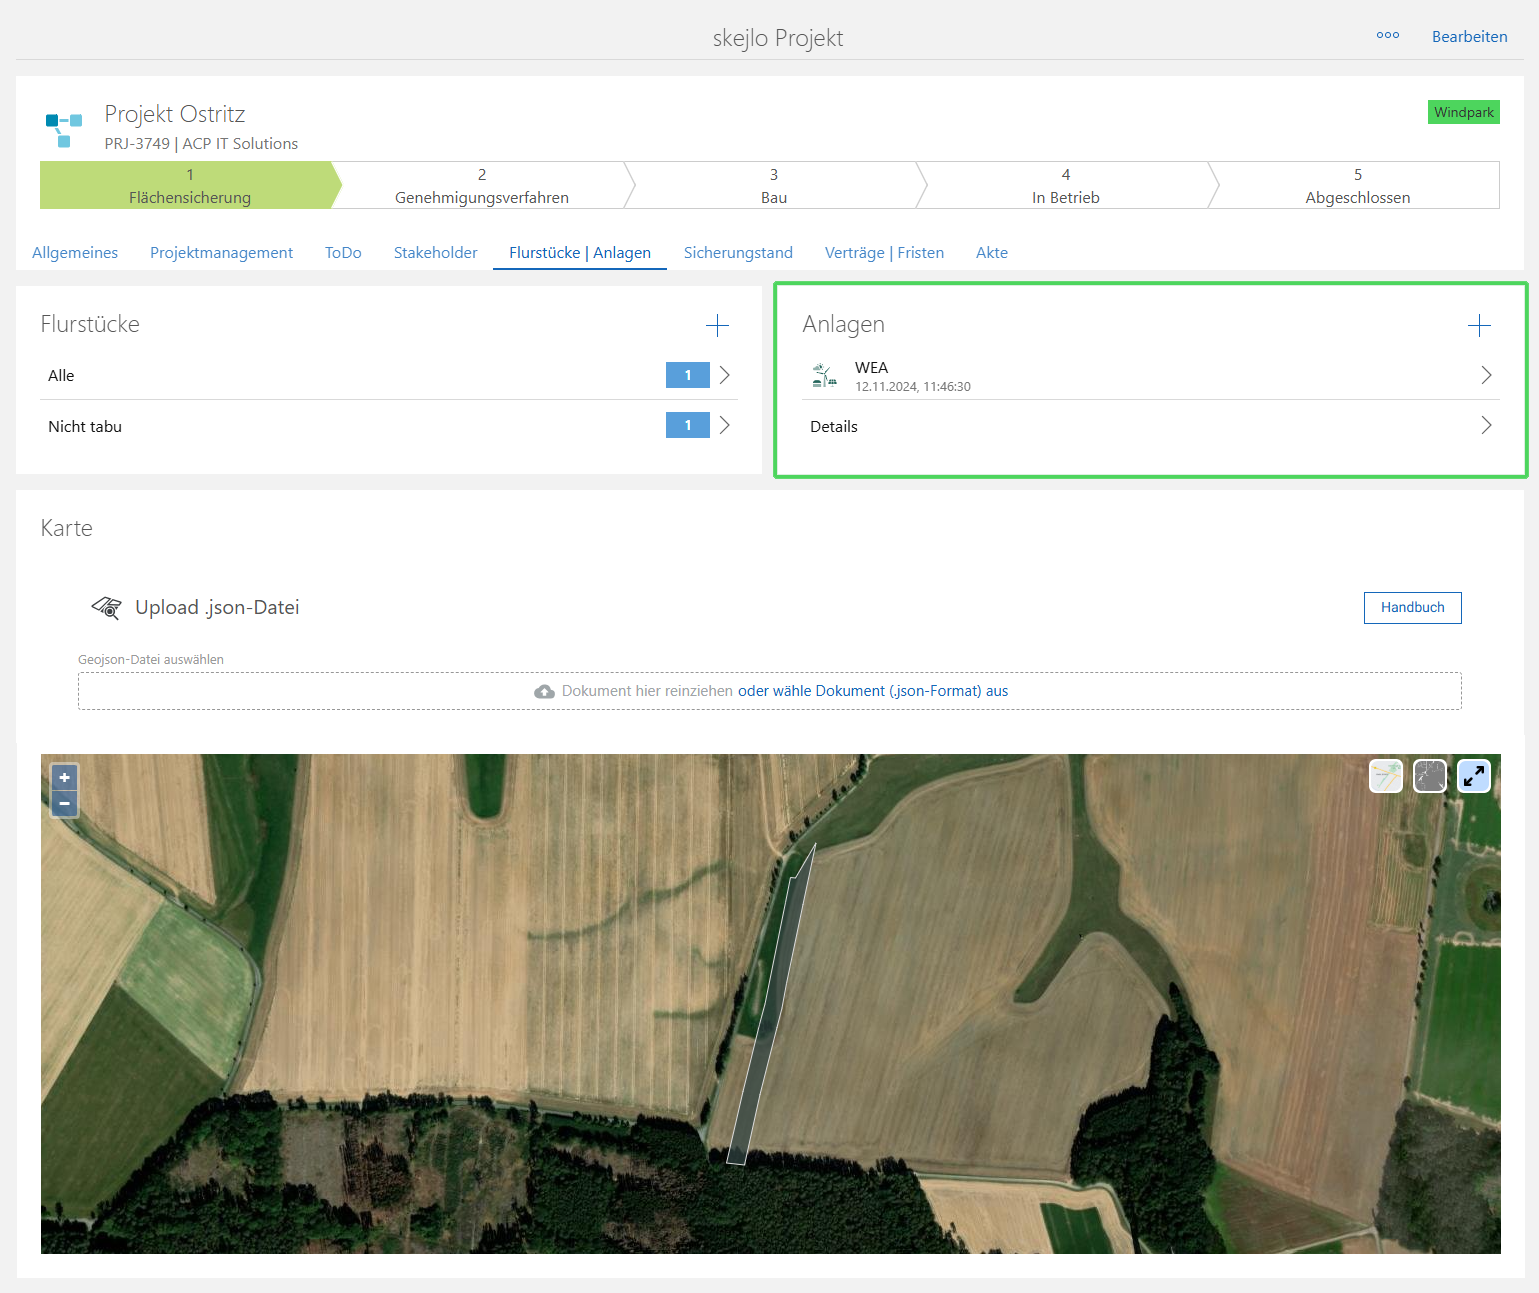The width and height of the screenshot is (1539, 1293).
Task: Select the Genehmigungsverfahren phase step
Action: pyautogui.click(x=481, y=186)
